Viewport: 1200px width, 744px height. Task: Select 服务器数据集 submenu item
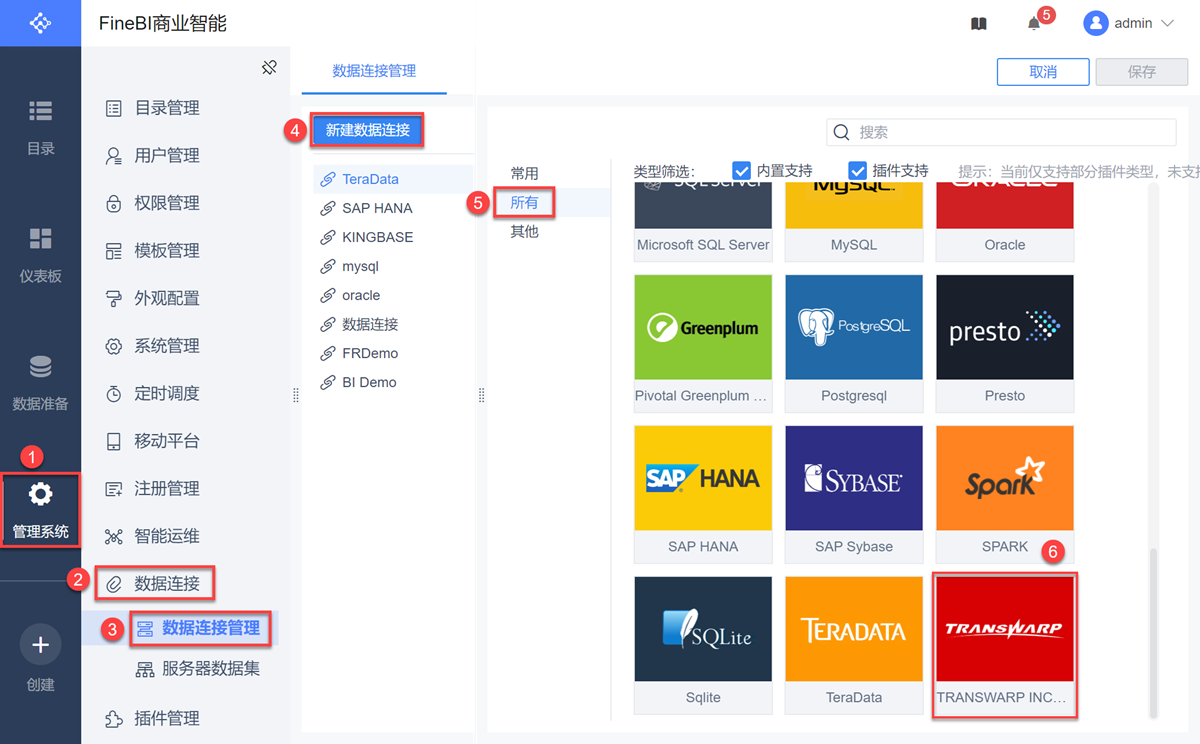[199, 669]
